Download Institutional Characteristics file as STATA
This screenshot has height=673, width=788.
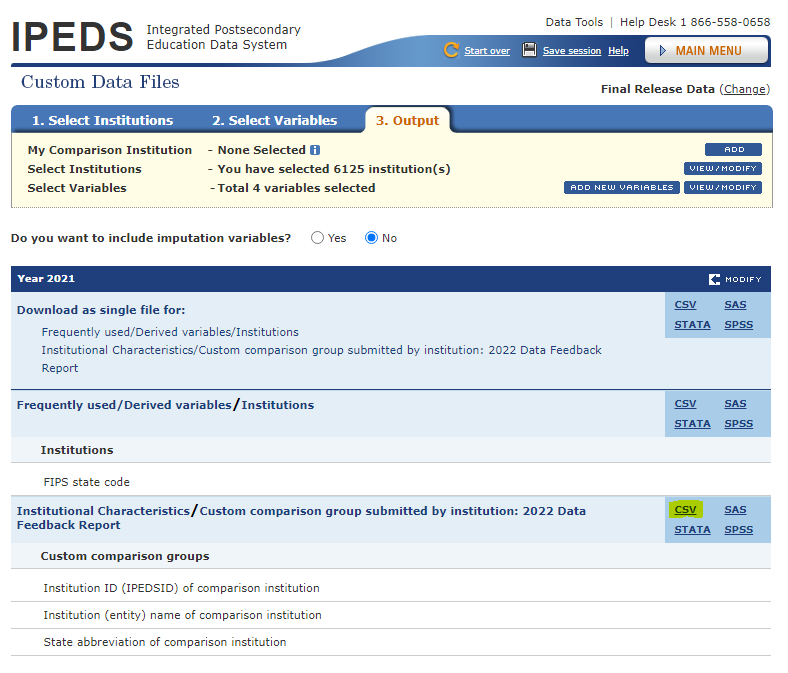(692, 530)
